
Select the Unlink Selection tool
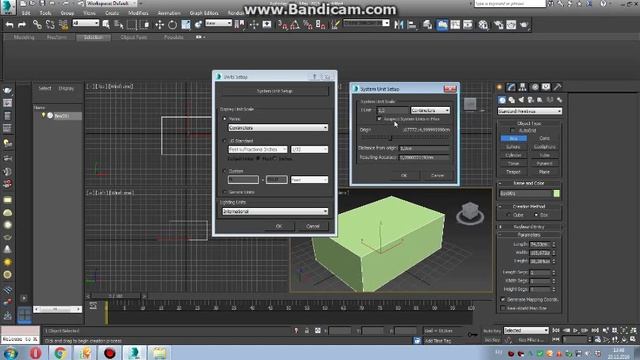[x=50, y=25]
